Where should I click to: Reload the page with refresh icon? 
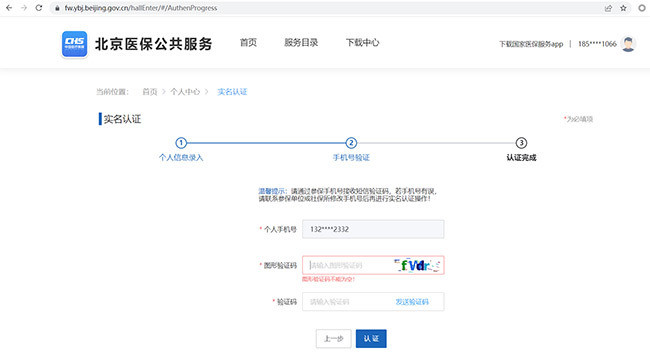pyautogui.click(x=39, y=8)
